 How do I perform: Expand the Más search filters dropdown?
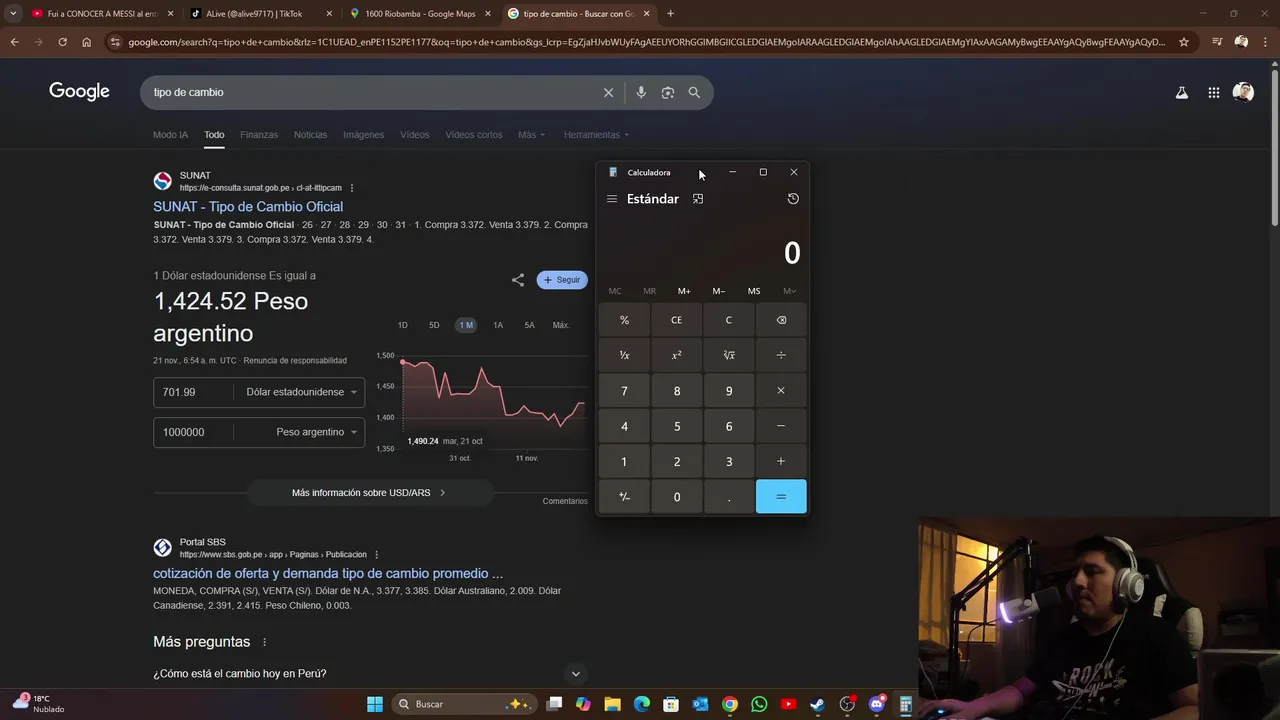531,135
